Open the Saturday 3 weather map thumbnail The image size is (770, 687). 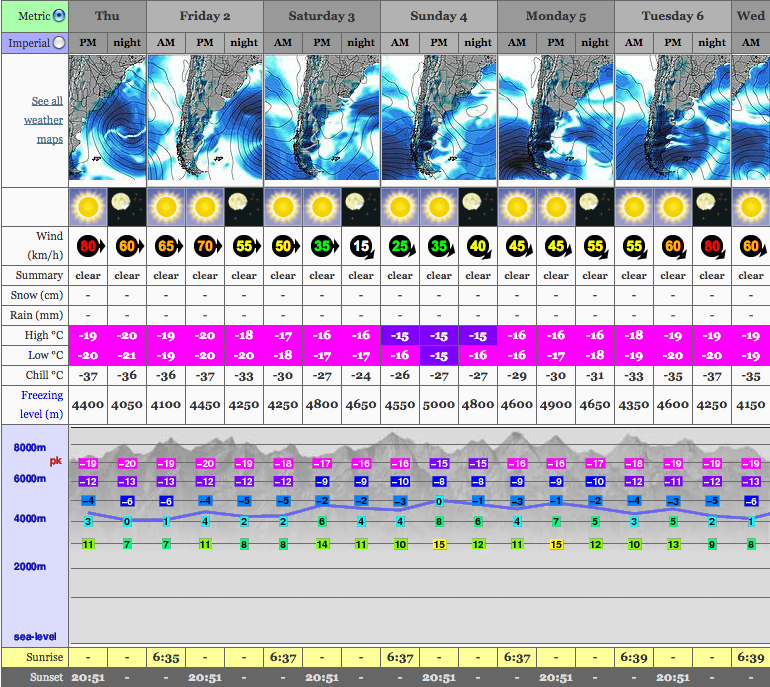pyautogui.click(x=322, y=118)
